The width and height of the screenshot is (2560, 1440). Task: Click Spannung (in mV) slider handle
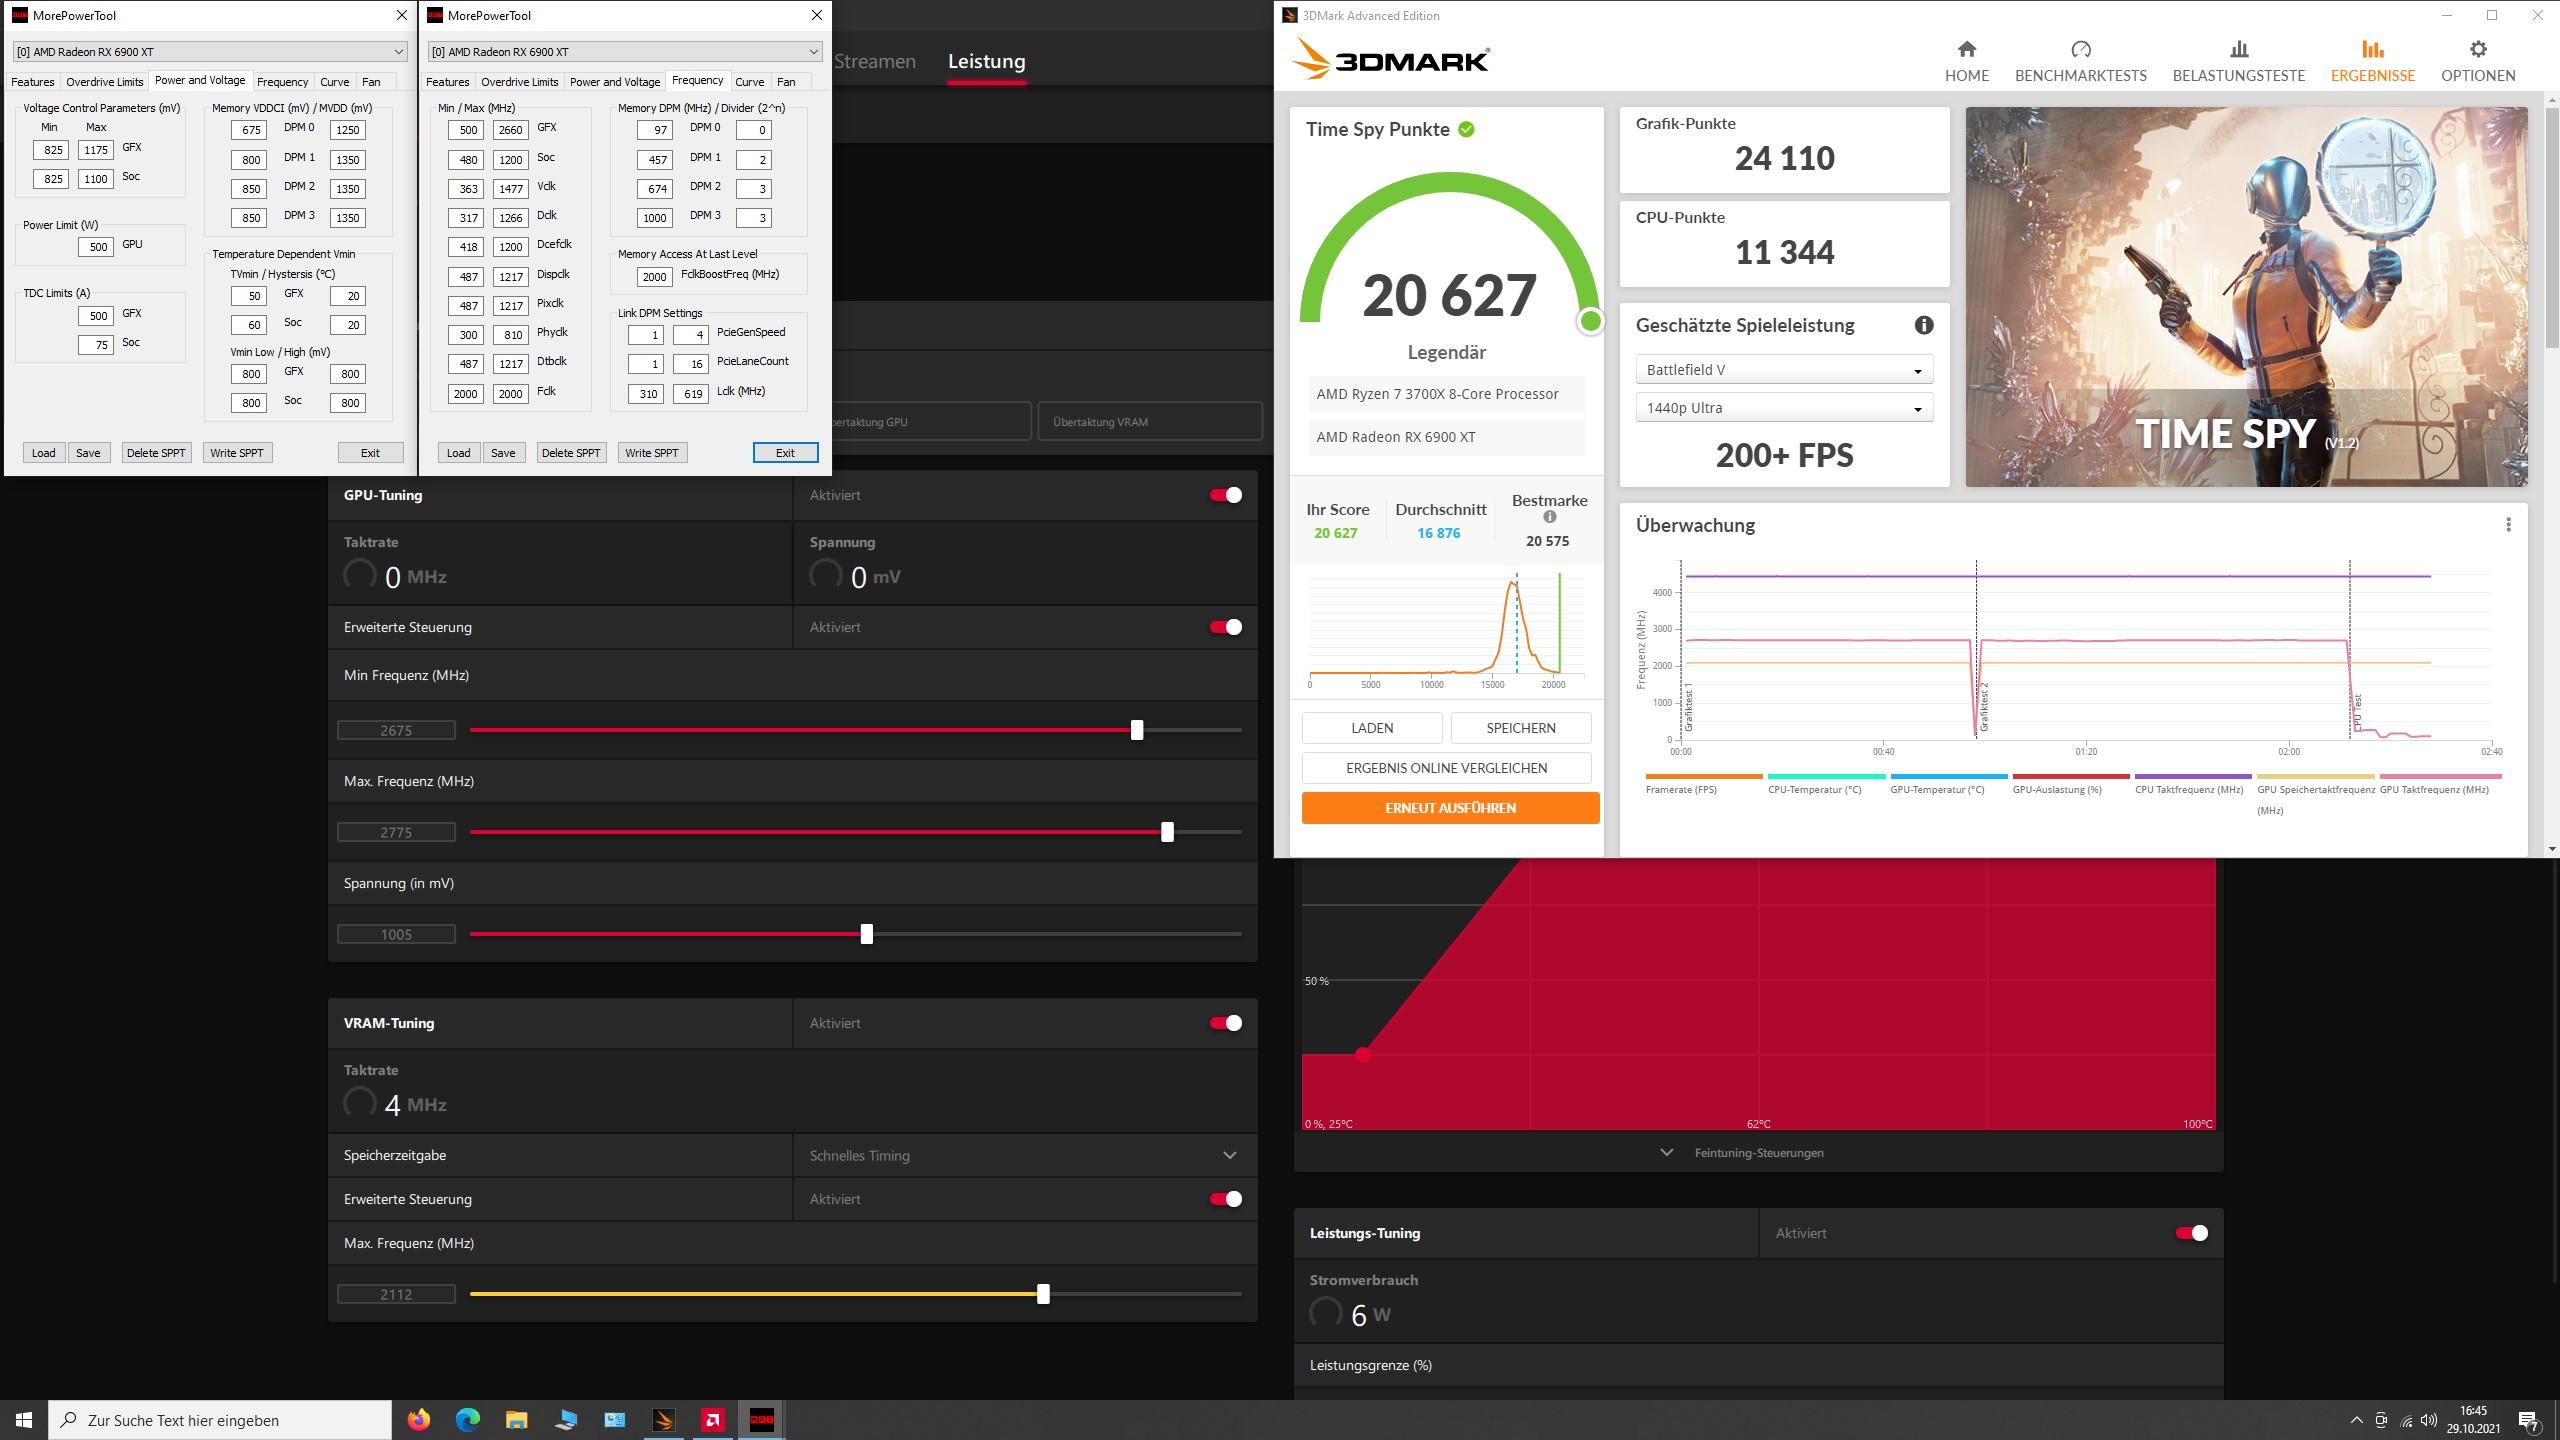(867, 934)
